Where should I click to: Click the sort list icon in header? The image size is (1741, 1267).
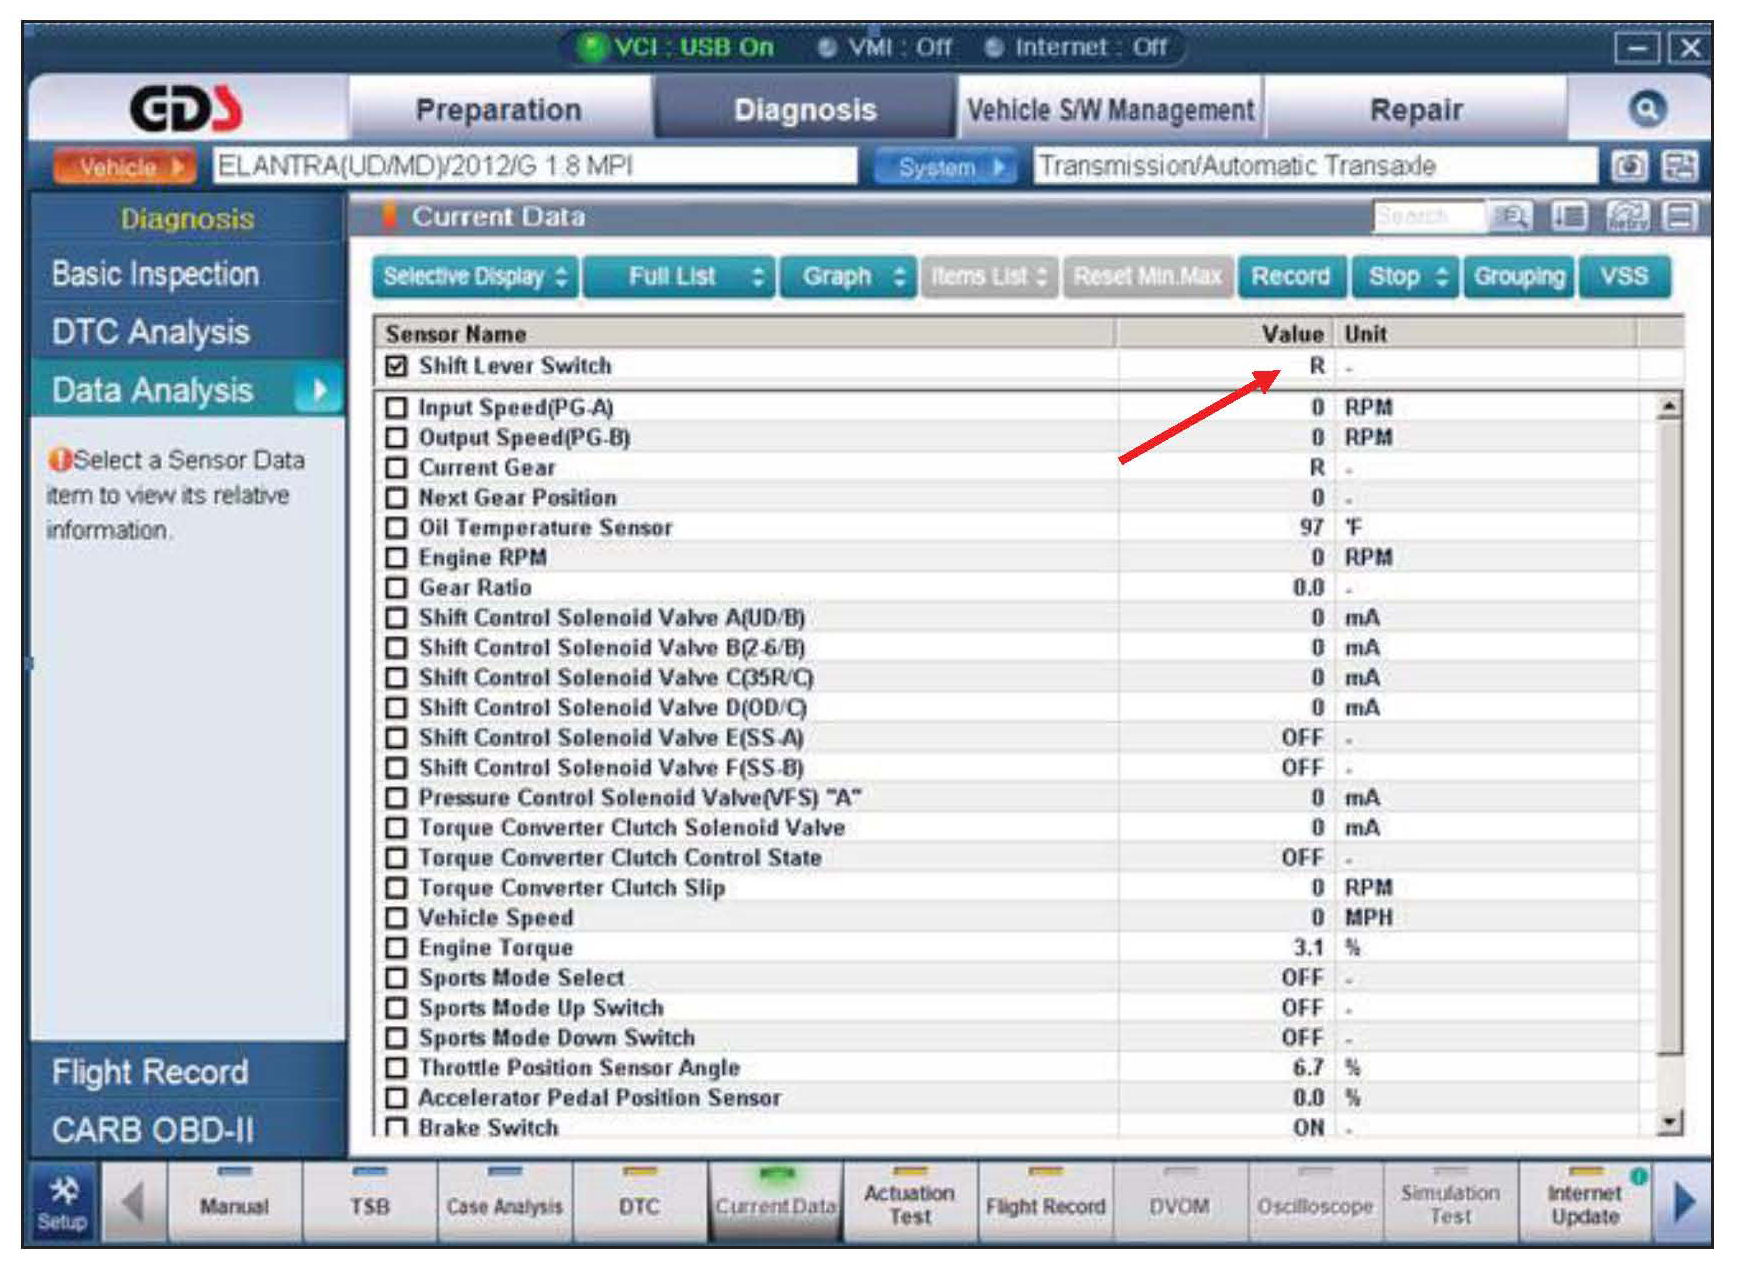[1569, 217]
